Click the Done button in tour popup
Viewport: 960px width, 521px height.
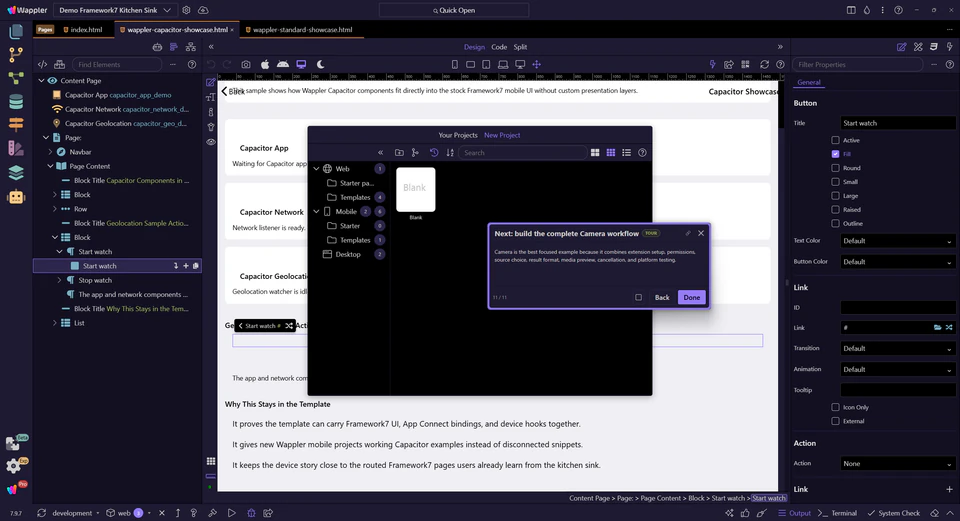tap(692, 298)
